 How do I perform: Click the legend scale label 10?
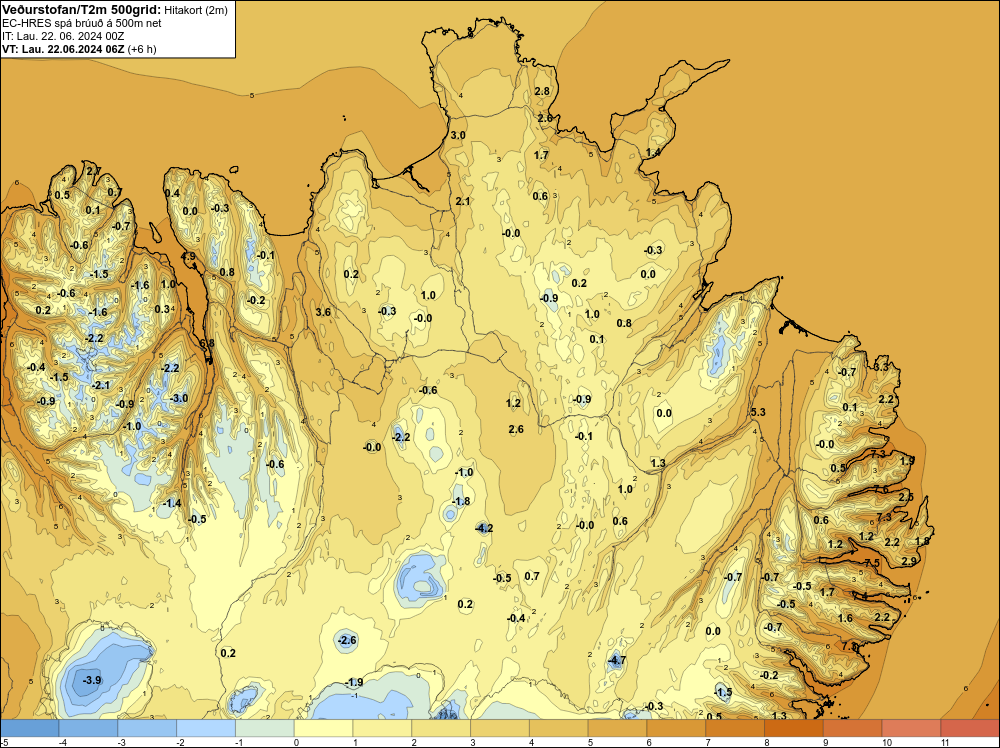tap(886, 742)
